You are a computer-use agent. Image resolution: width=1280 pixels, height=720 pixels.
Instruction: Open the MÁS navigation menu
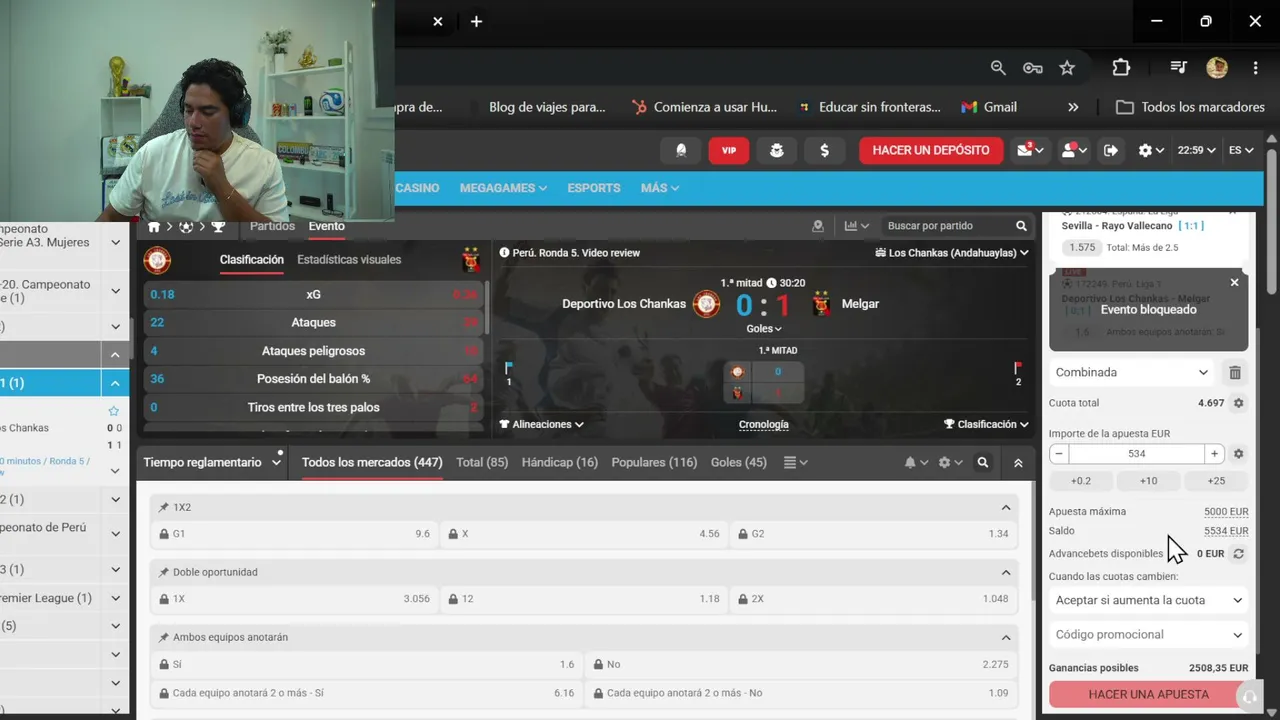(660, 188)
